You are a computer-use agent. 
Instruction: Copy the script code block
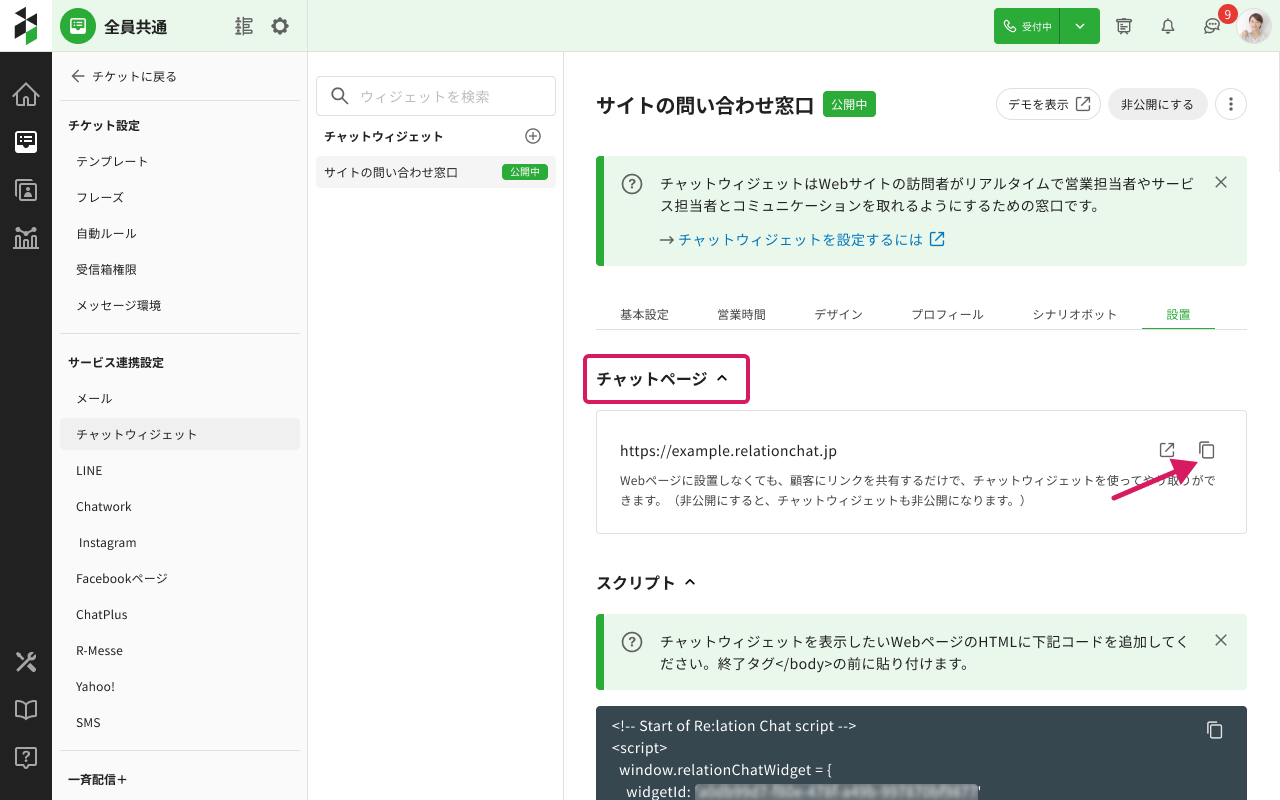[x=1214, y=730]
